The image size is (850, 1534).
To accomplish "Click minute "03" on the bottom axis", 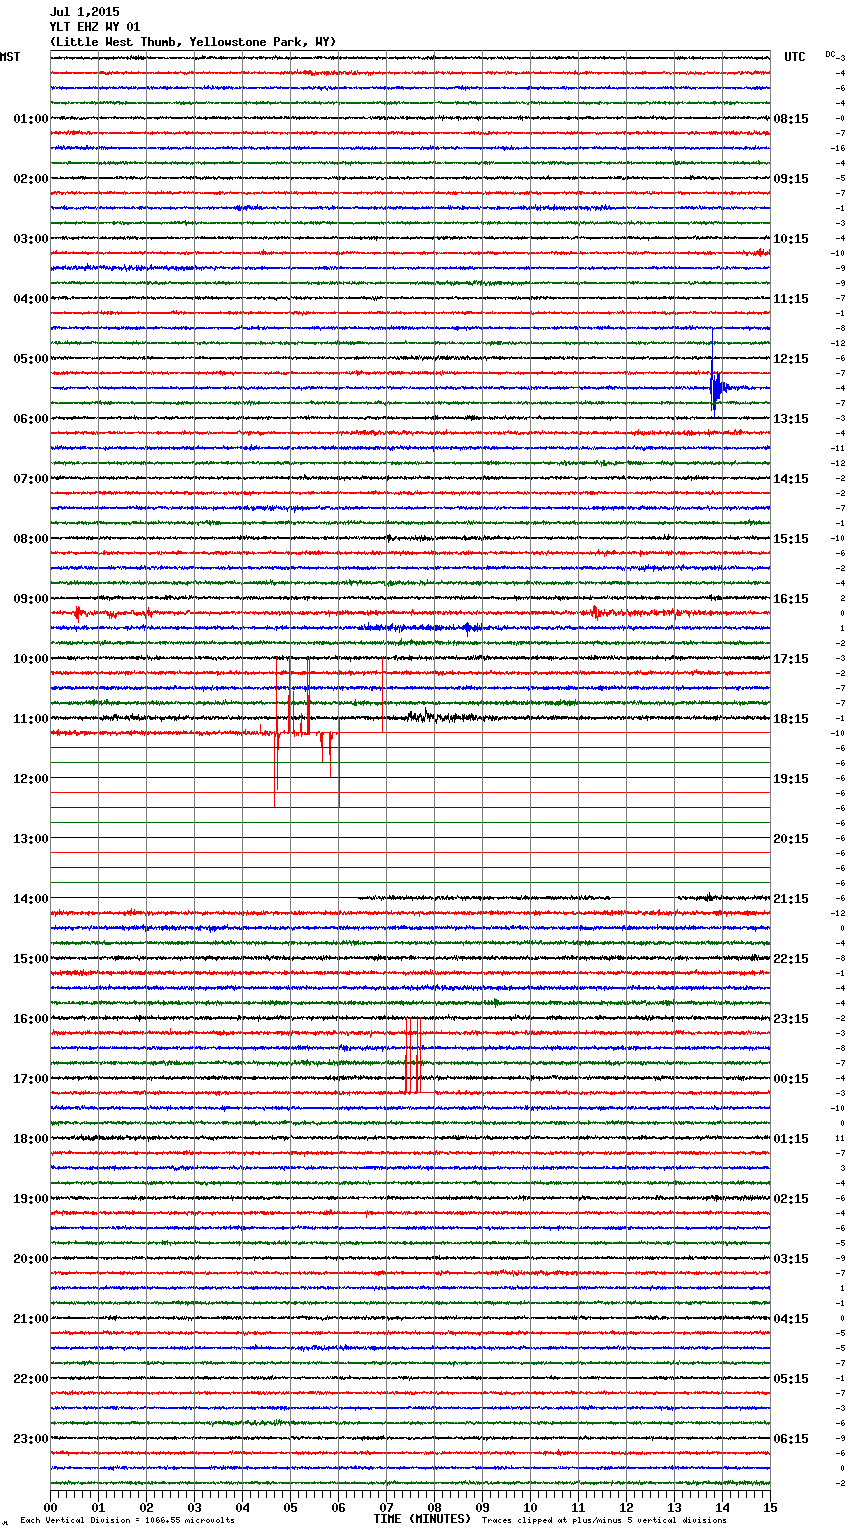I will pyautogui.click(x=194, y=1507).
